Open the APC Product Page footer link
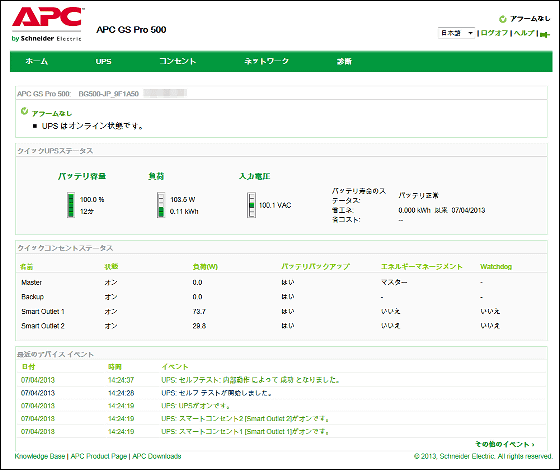Viewport: 560px width, 470px height. [99, 456]
